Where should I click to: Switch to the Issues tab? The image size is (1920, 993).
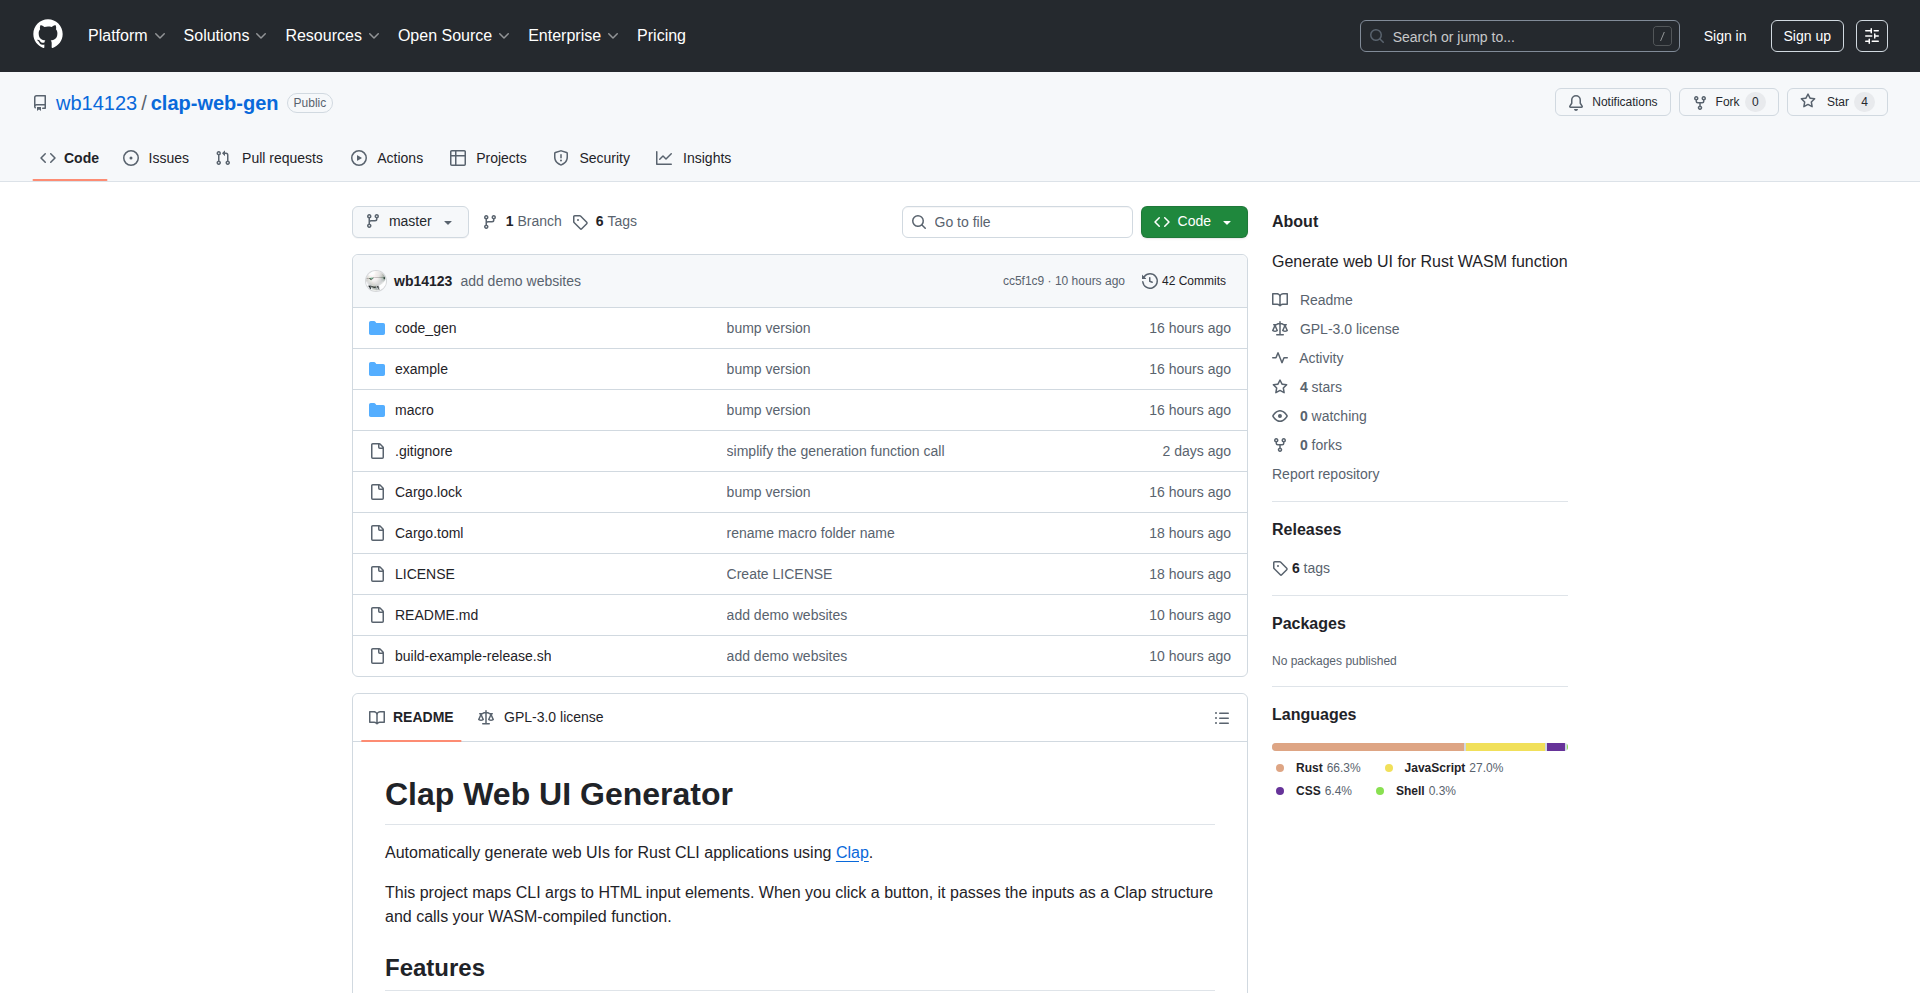pos(156,158)
